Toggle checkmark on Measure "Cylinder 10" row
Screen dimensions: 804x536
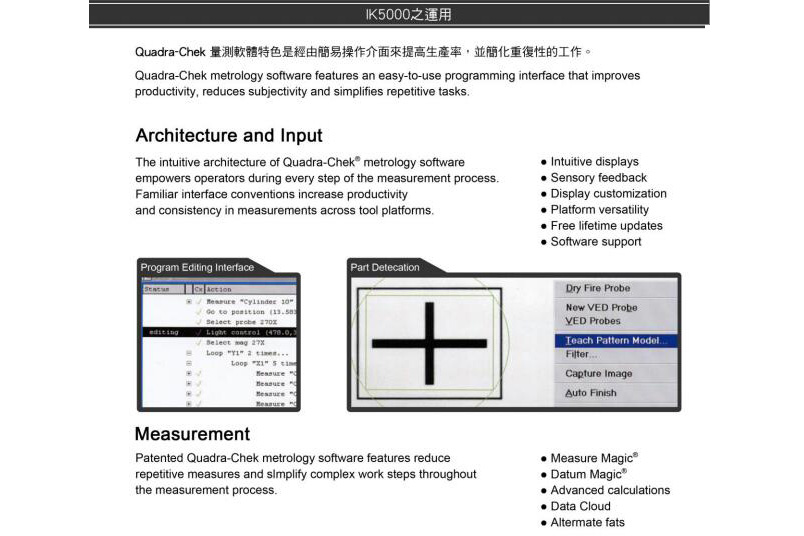click(199, 302)
